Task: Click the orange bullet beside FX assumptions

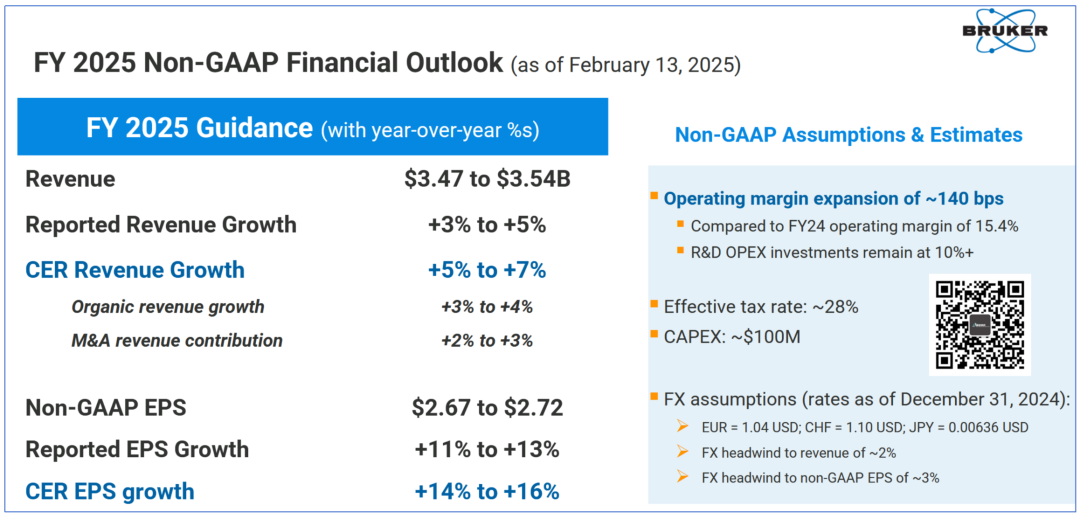Action: 654,398
